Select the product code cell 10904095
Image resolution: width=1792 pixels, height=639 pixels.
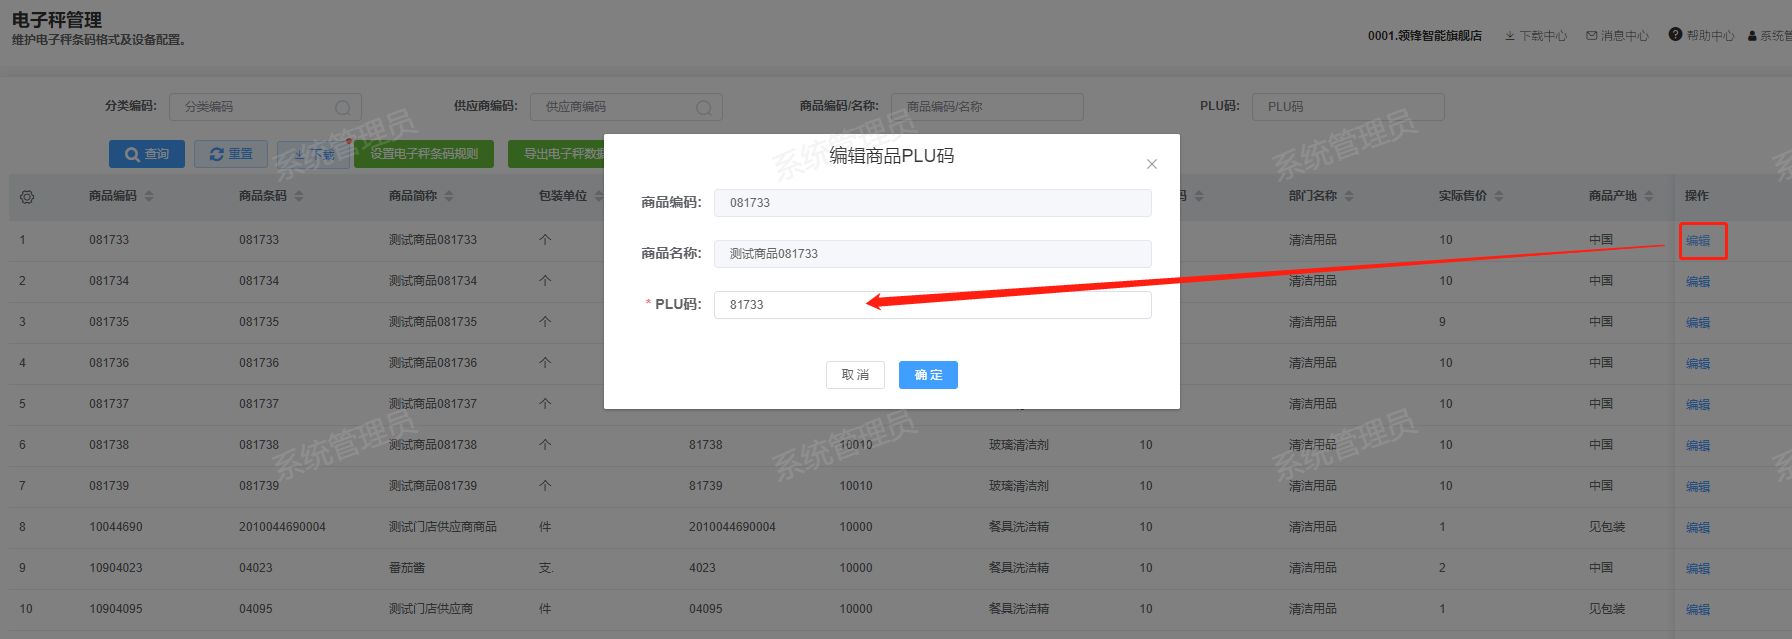coord(116,609)
